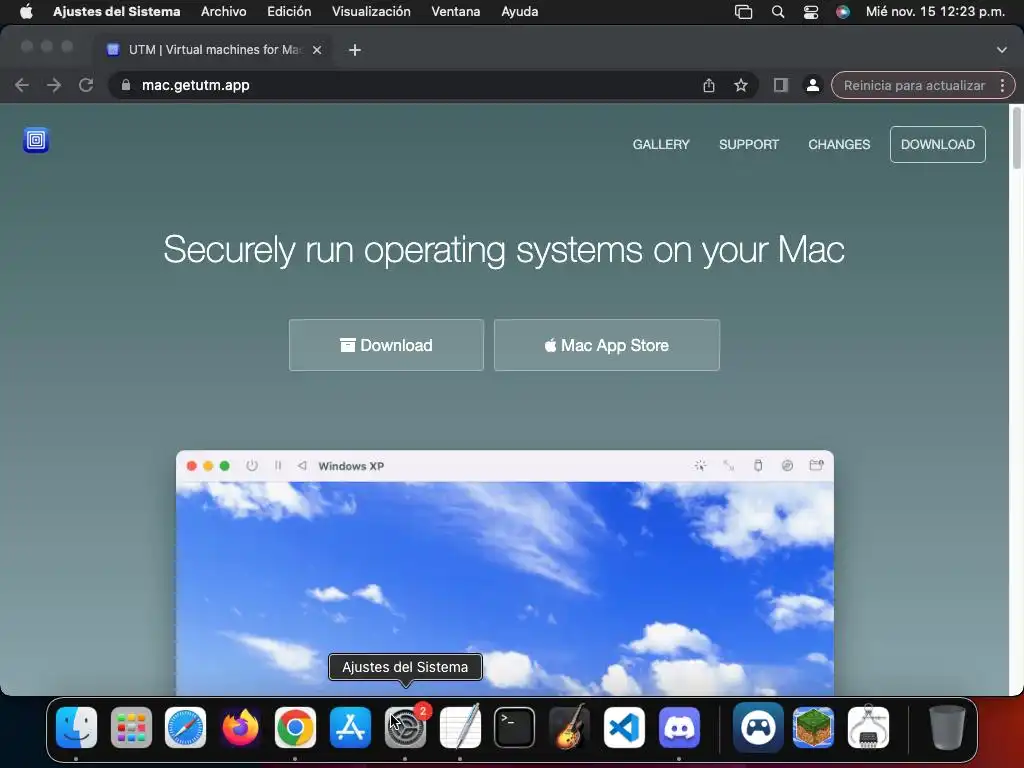Open the game controller app in Dock
Screen dimensions: 1024x768
(758, 727)
